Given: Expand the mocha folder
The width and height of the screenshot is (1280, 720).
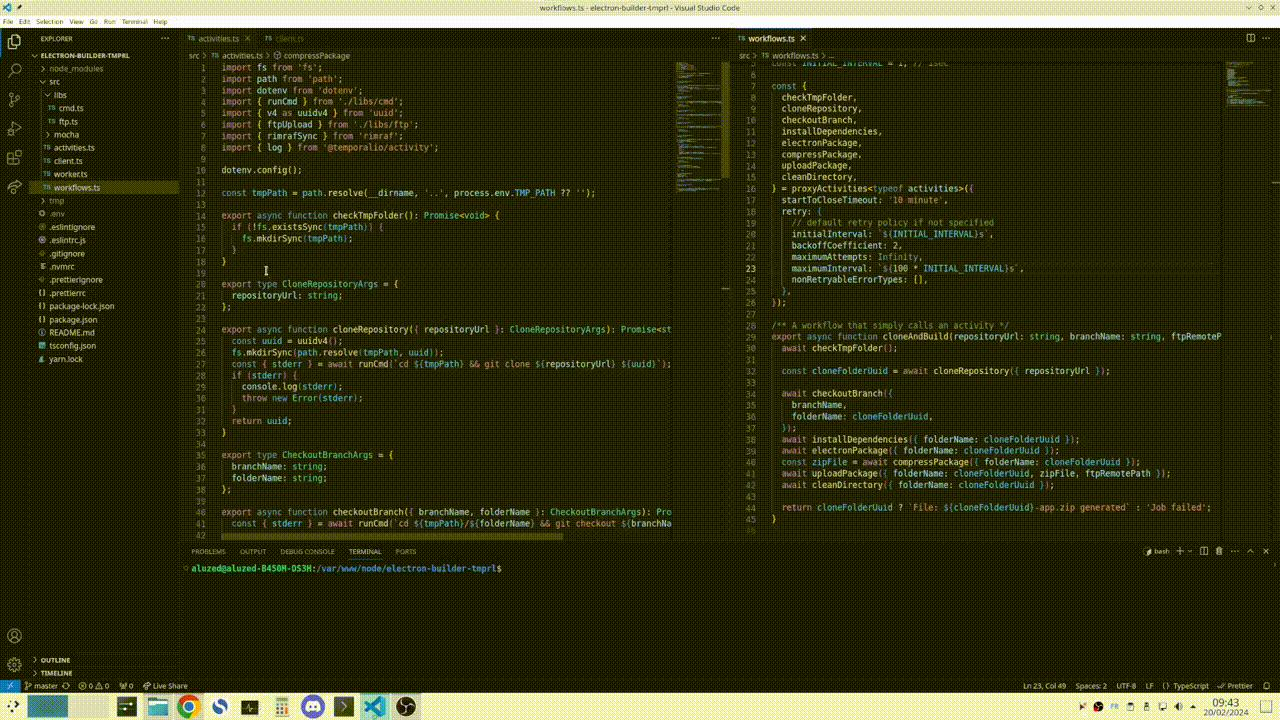Looking at the screenshot, I should [66, 134].
